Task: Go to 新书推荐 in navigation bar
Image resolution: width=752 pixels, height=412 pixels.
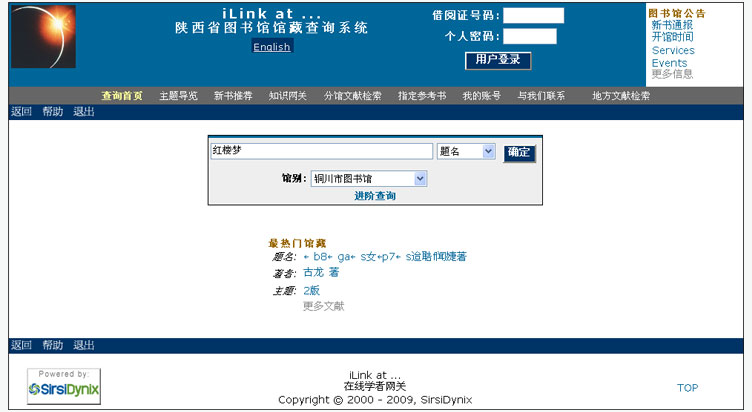Action: click(233, 96)
